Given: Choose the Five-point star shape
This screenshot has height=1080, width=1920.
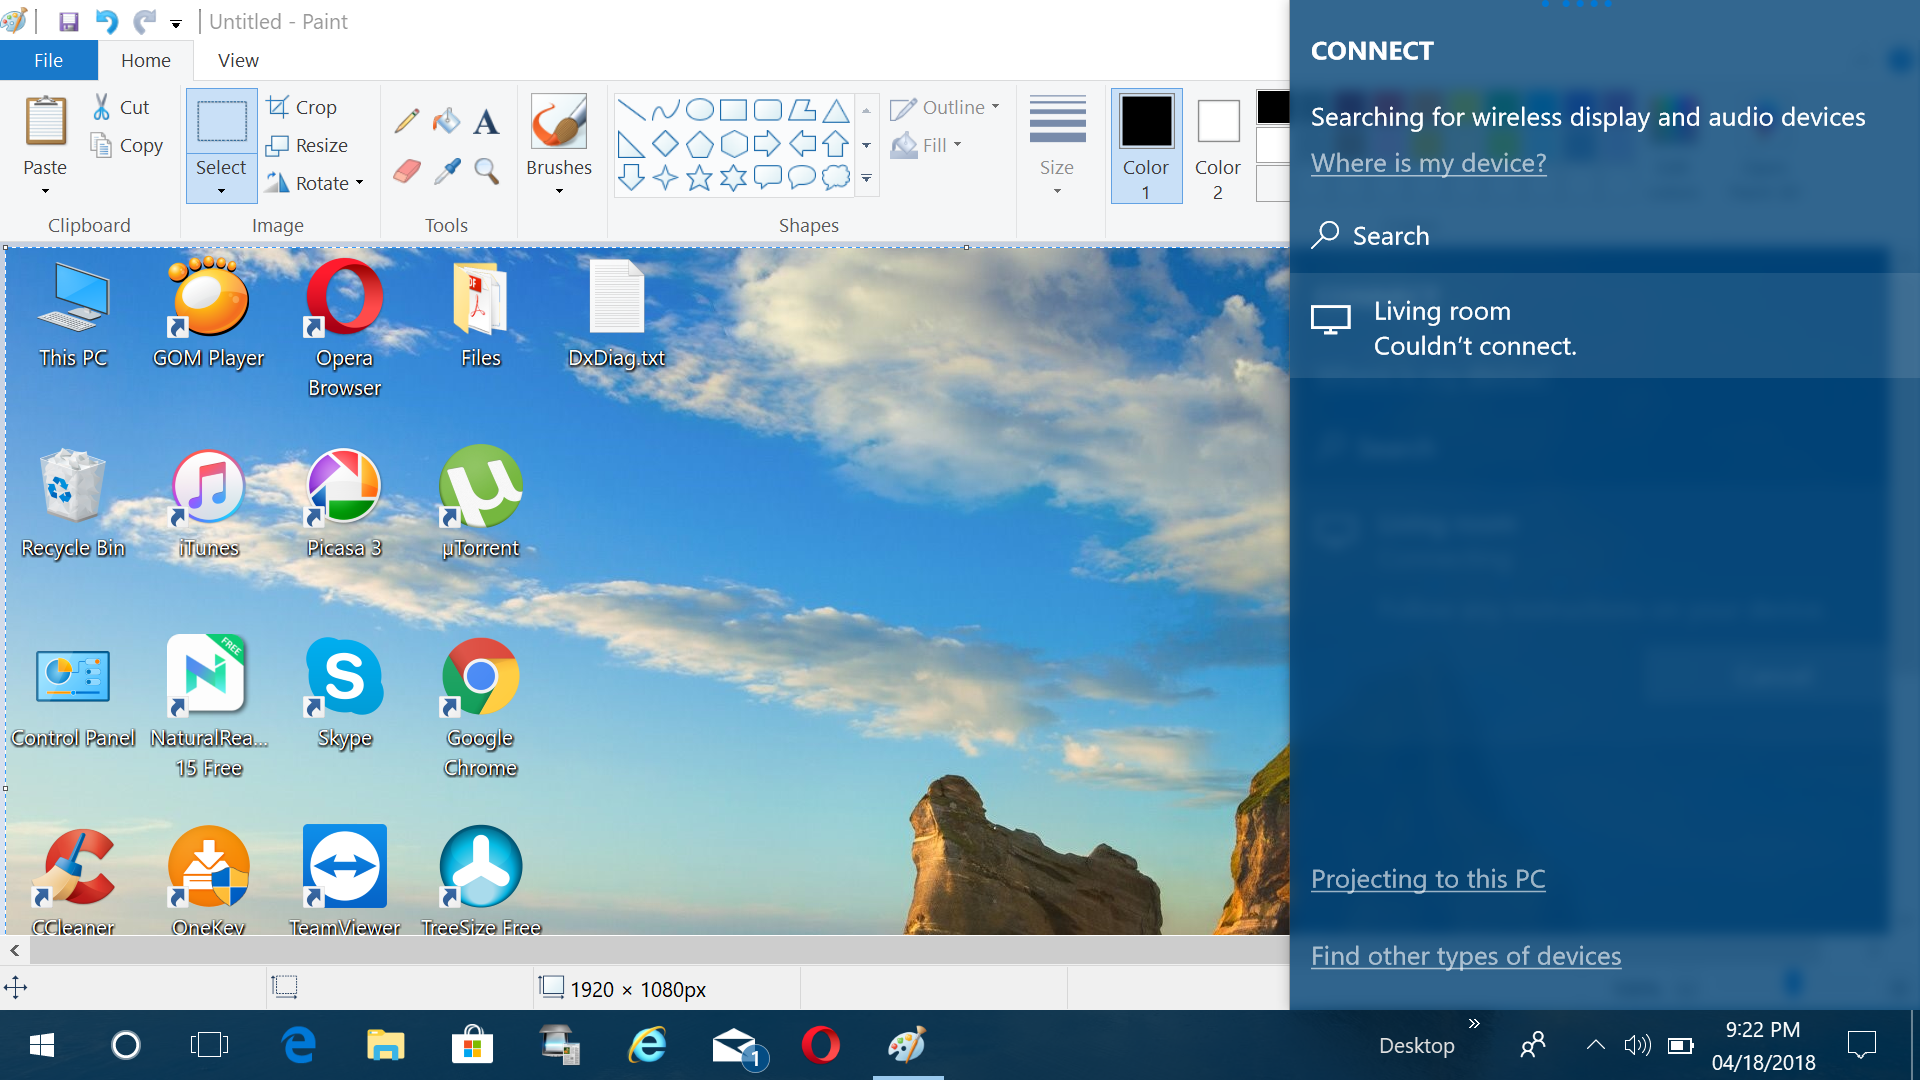Looking at the screenshot, I should tap(700, 178).
